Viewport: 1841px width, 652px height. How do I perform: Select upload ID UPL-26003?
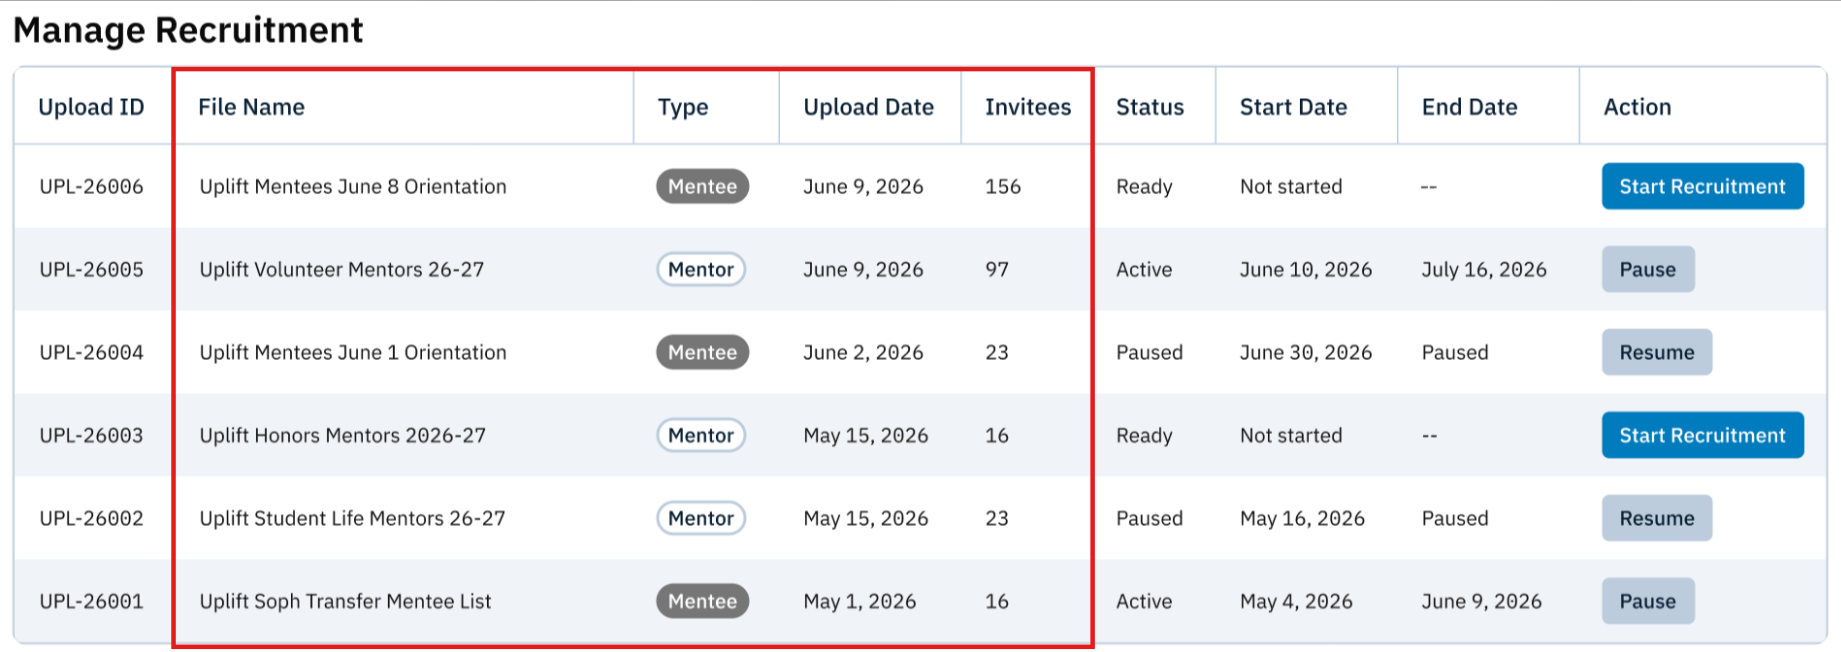tap(91, 435)
